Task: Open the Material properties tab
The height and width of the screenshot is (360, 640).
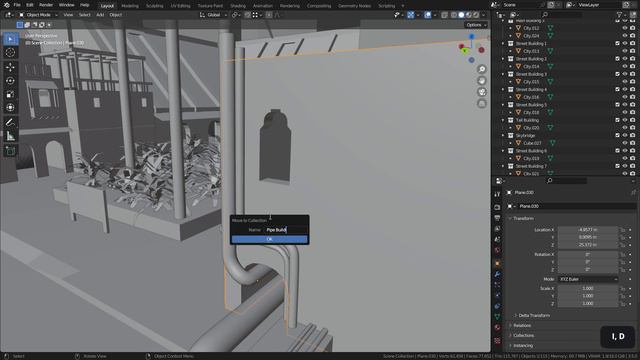Action: (497, 327)
